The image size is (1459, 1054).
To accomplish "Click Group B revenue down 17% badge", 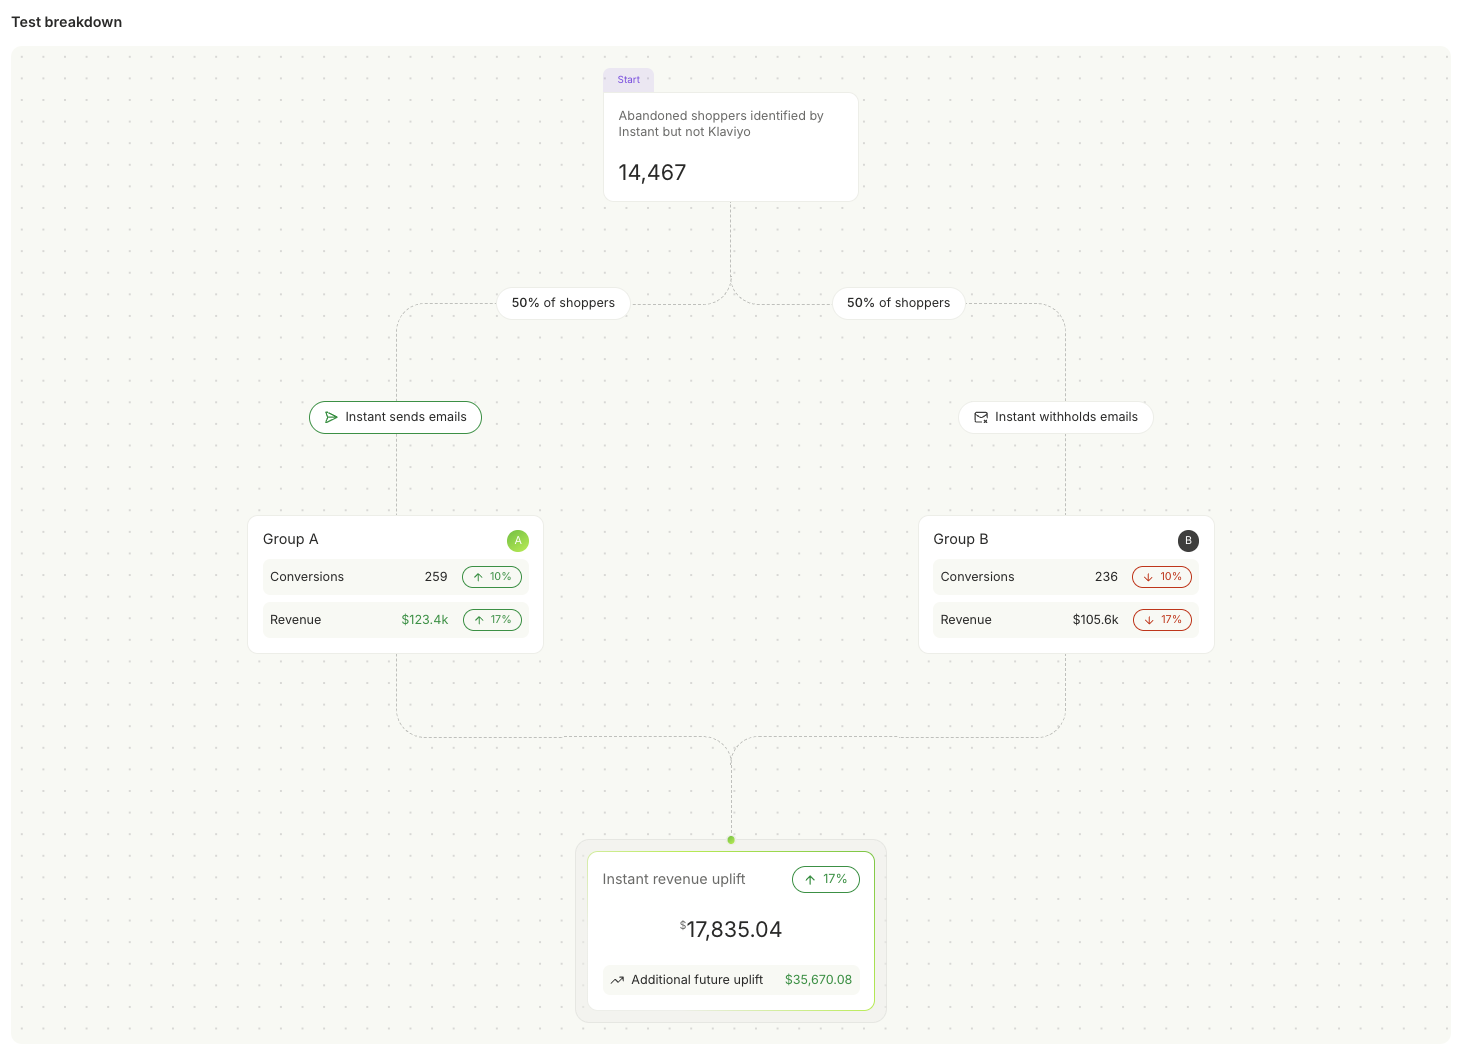I will [x=1162, y=620].
